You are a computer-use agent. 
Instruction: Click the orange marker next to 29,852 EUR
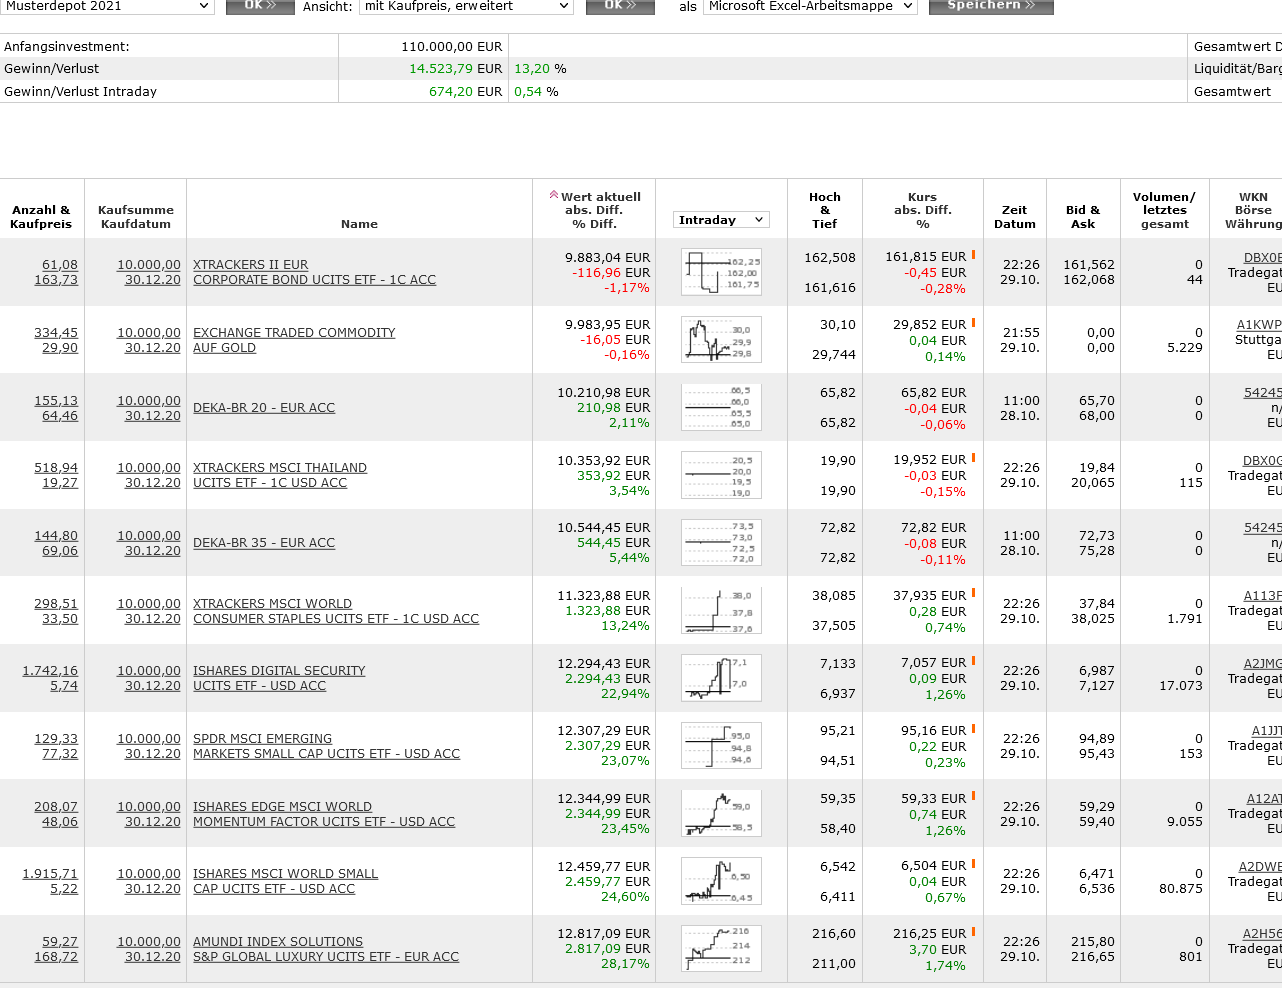[973, 323]
